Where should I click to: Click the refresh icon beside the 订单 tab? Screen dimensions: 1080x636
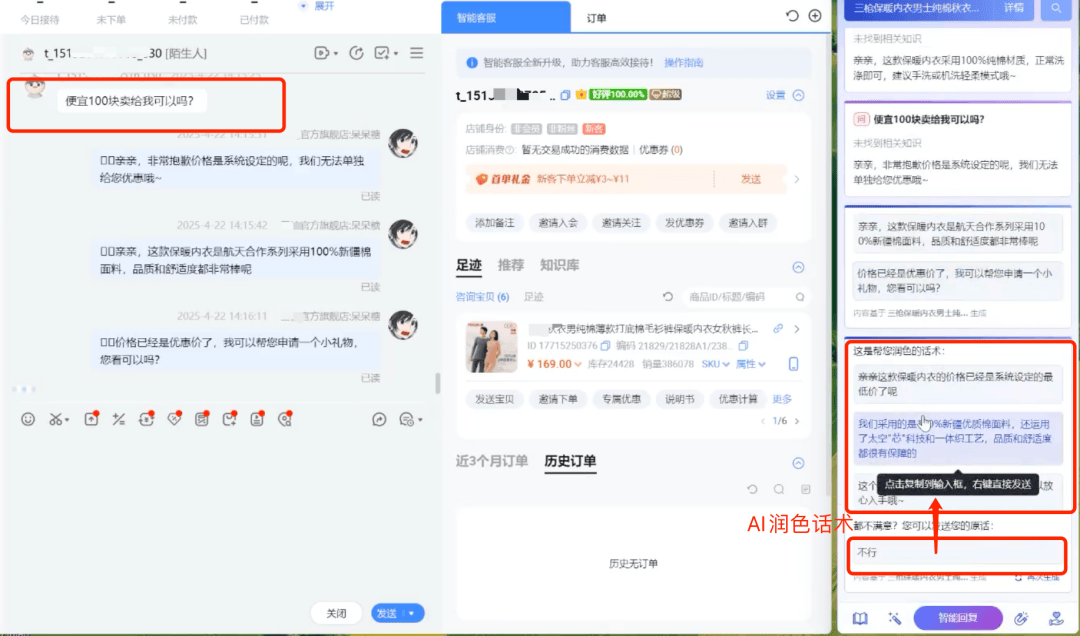tap(792, 16)
